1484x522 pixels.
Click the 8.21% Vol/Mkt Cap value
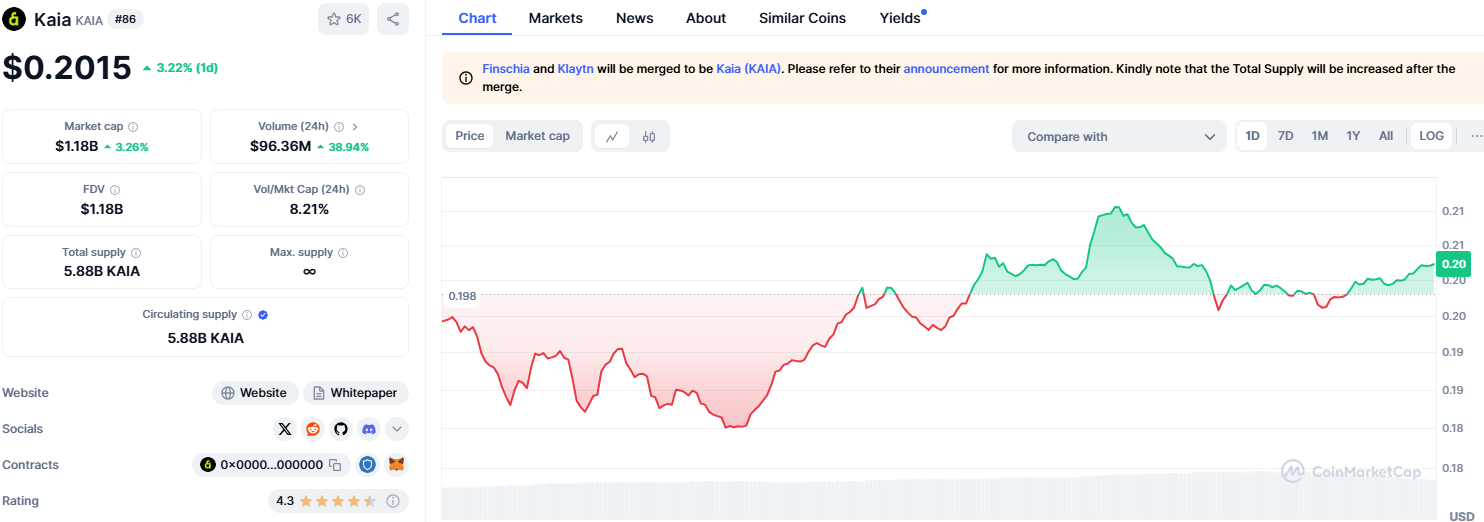click(x=309, y=209)
